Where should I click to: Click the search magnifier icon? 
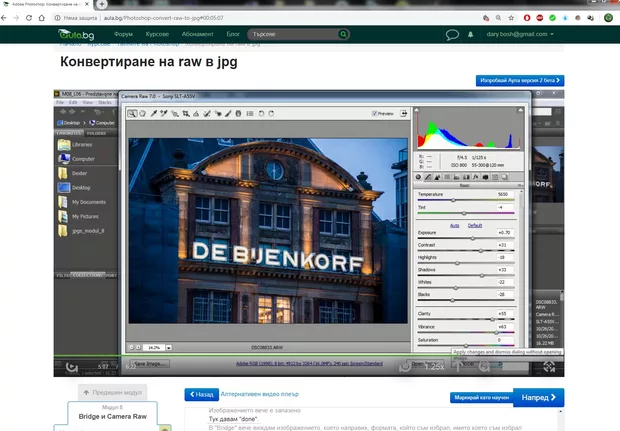(x=345, y=34)
